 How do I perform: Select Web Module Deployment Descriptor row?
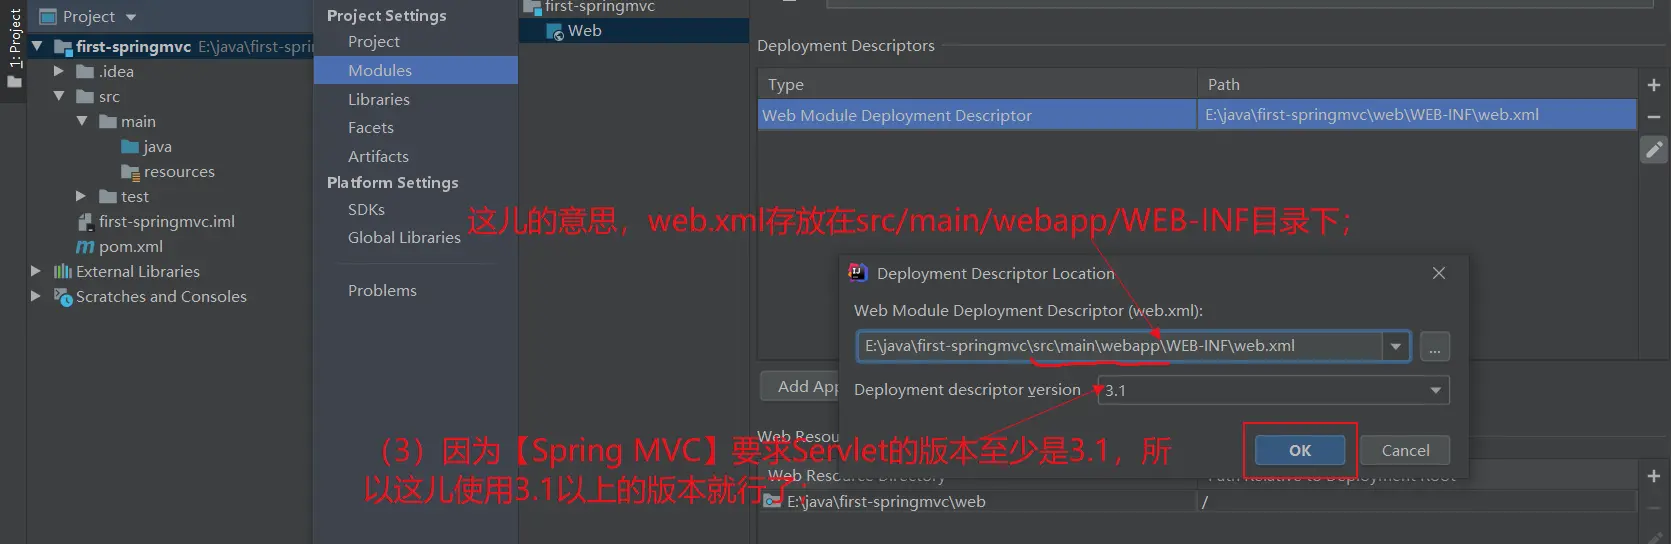point(1197,115)
